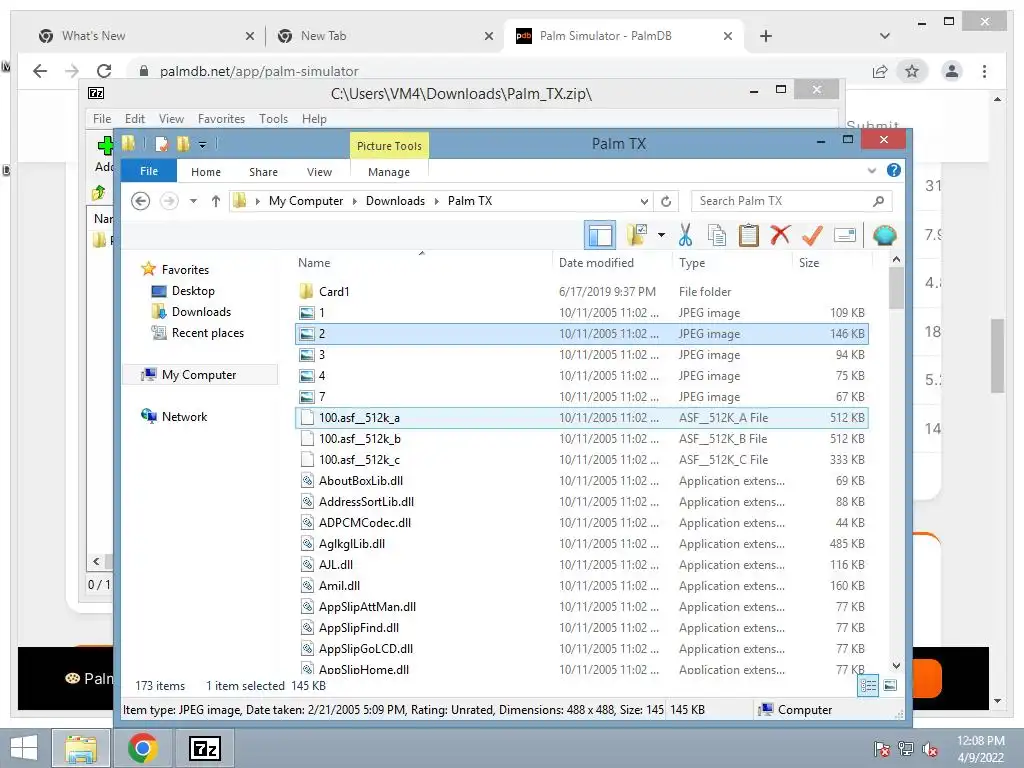The height and width of the screenshot is (768, 1024).
Task: Open Chrome three-dot menu
Action: tap(984, 71)
